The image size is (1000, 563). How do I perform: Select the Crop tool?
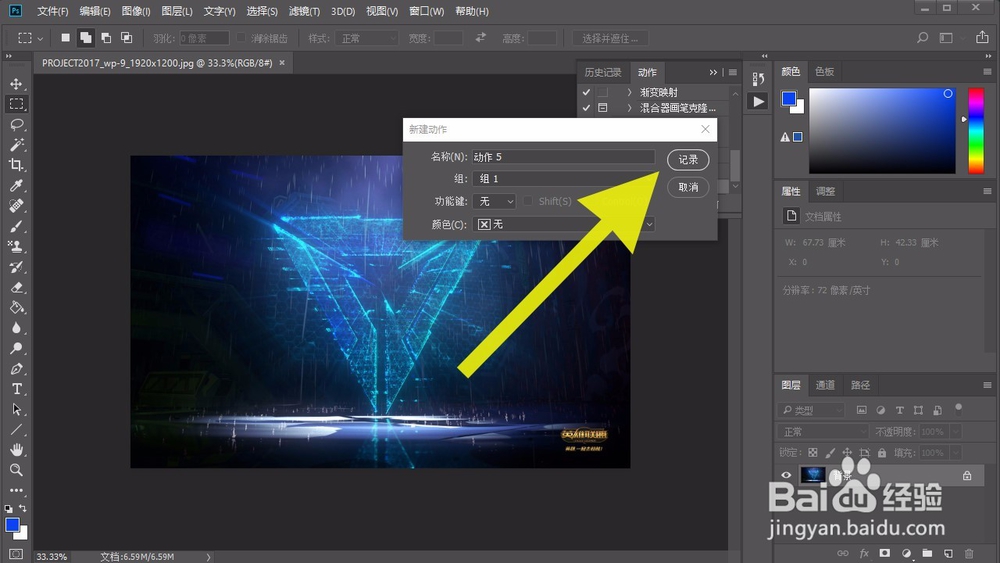tap(17, 165)
